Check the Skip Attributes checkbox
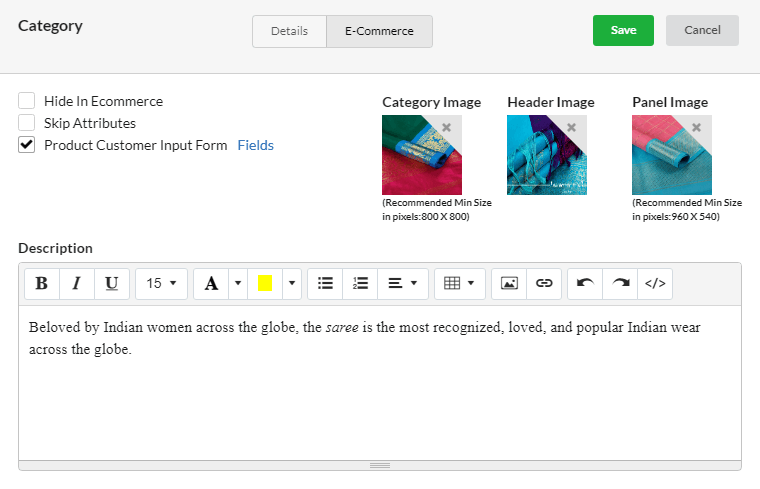The width and height of the screenshot is (760, 489). (x=27, y=123)
